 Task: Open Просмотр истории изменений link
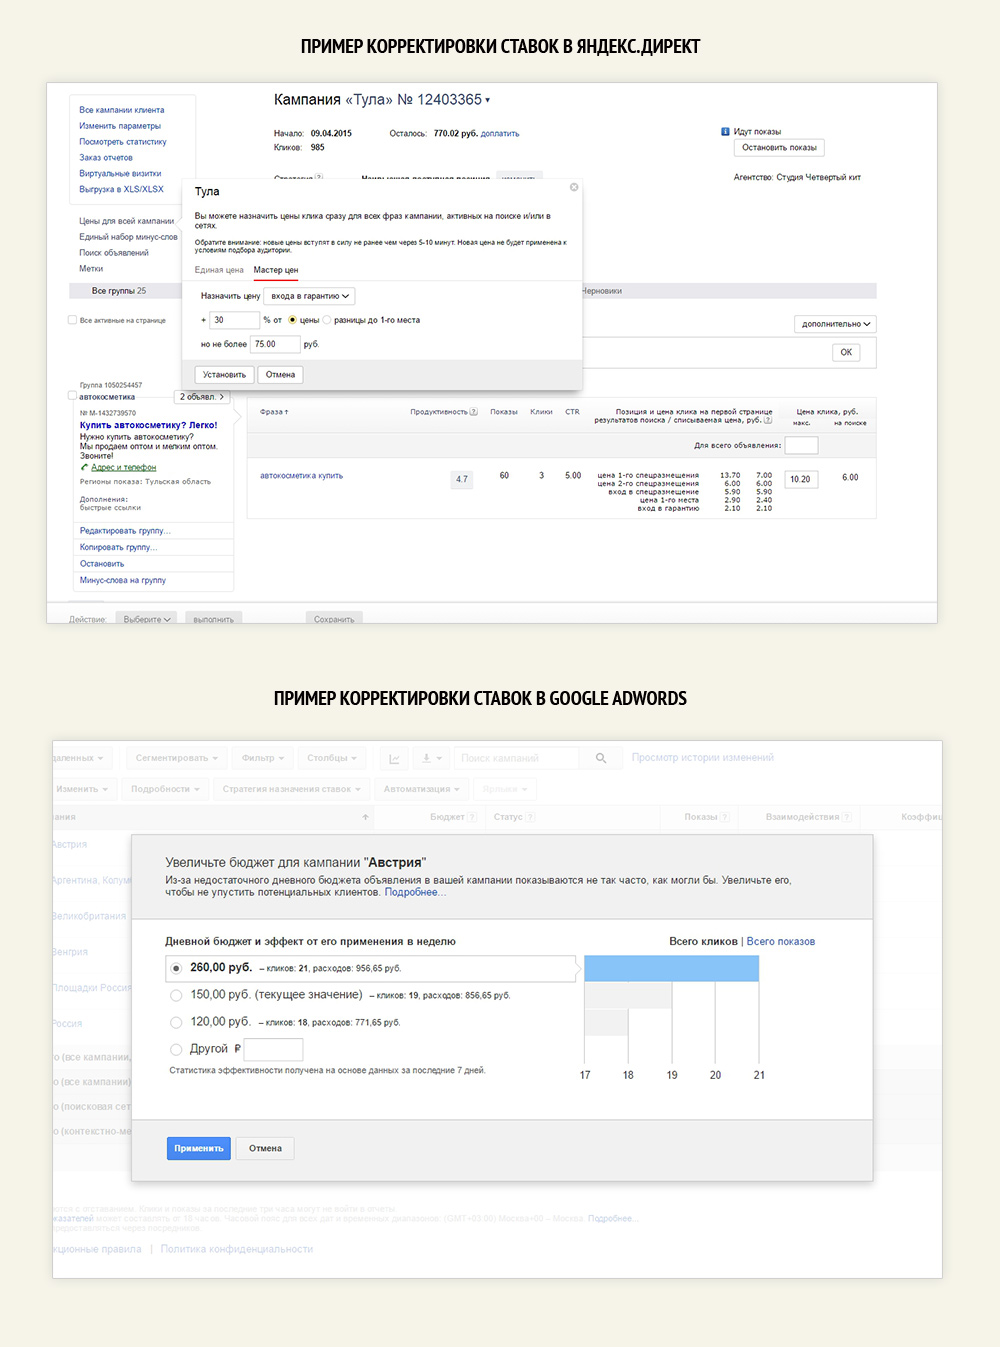pos(703,758)
